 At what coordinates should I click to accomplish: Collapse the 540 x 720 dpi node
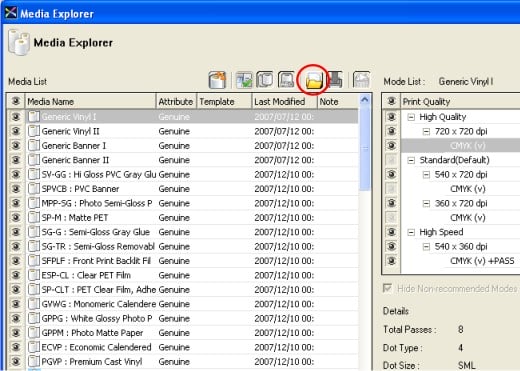click(426, 175)
